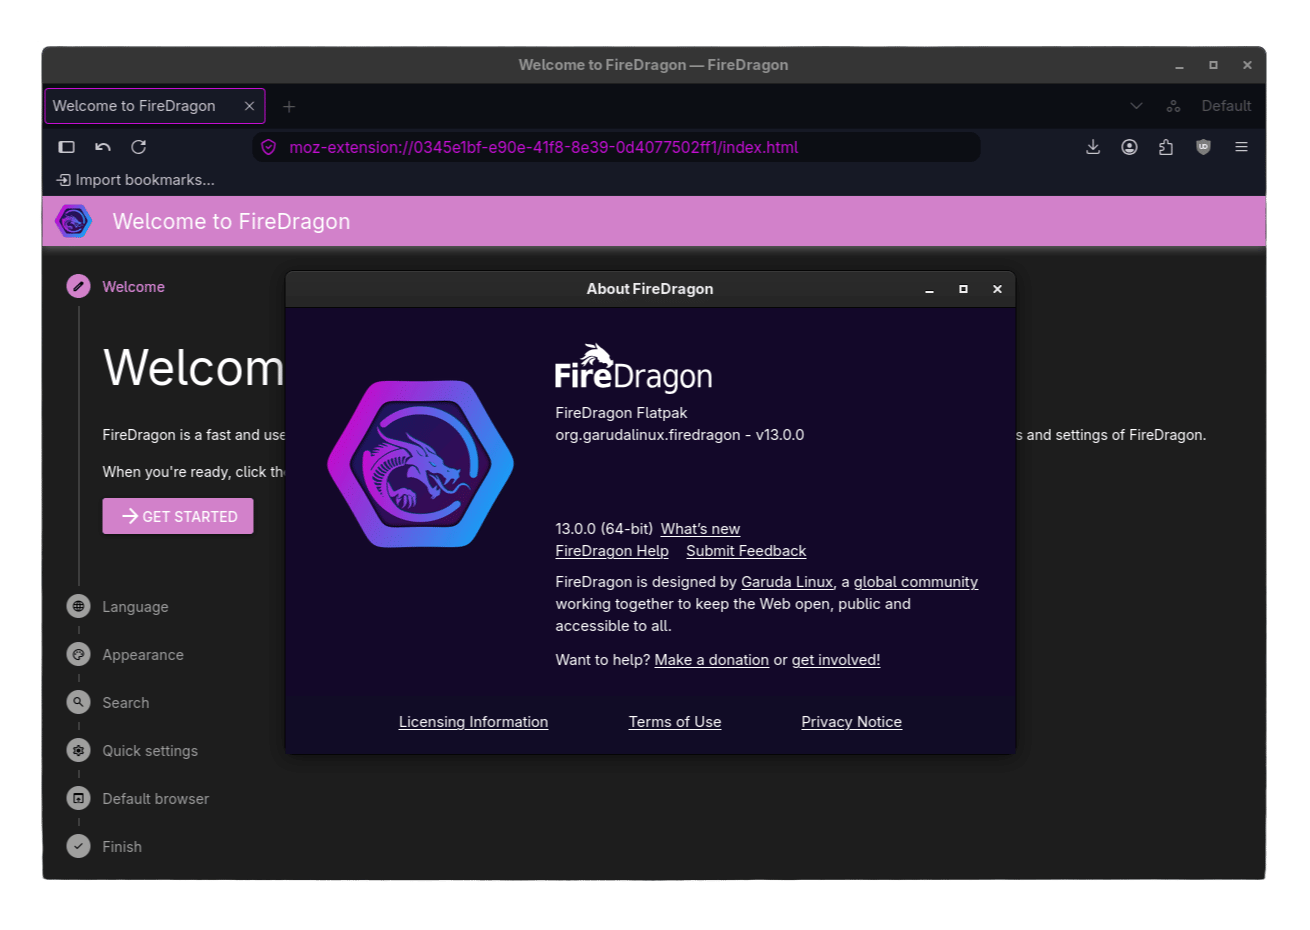Click the large hexagonal dragon logo in About dialog
Image resolution: width=1310 pixels, height=930 pixels.
click(420, 464)
